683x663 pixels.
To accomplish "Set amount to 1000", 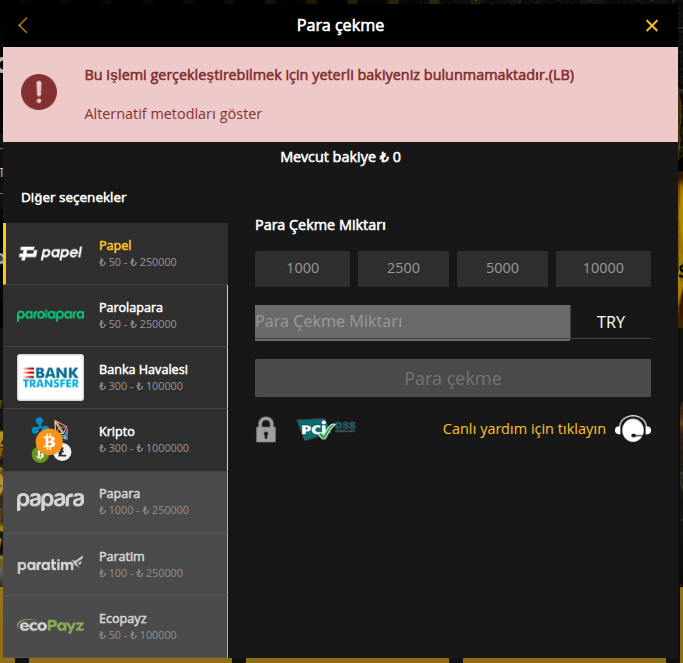I will tap(302, 268).
